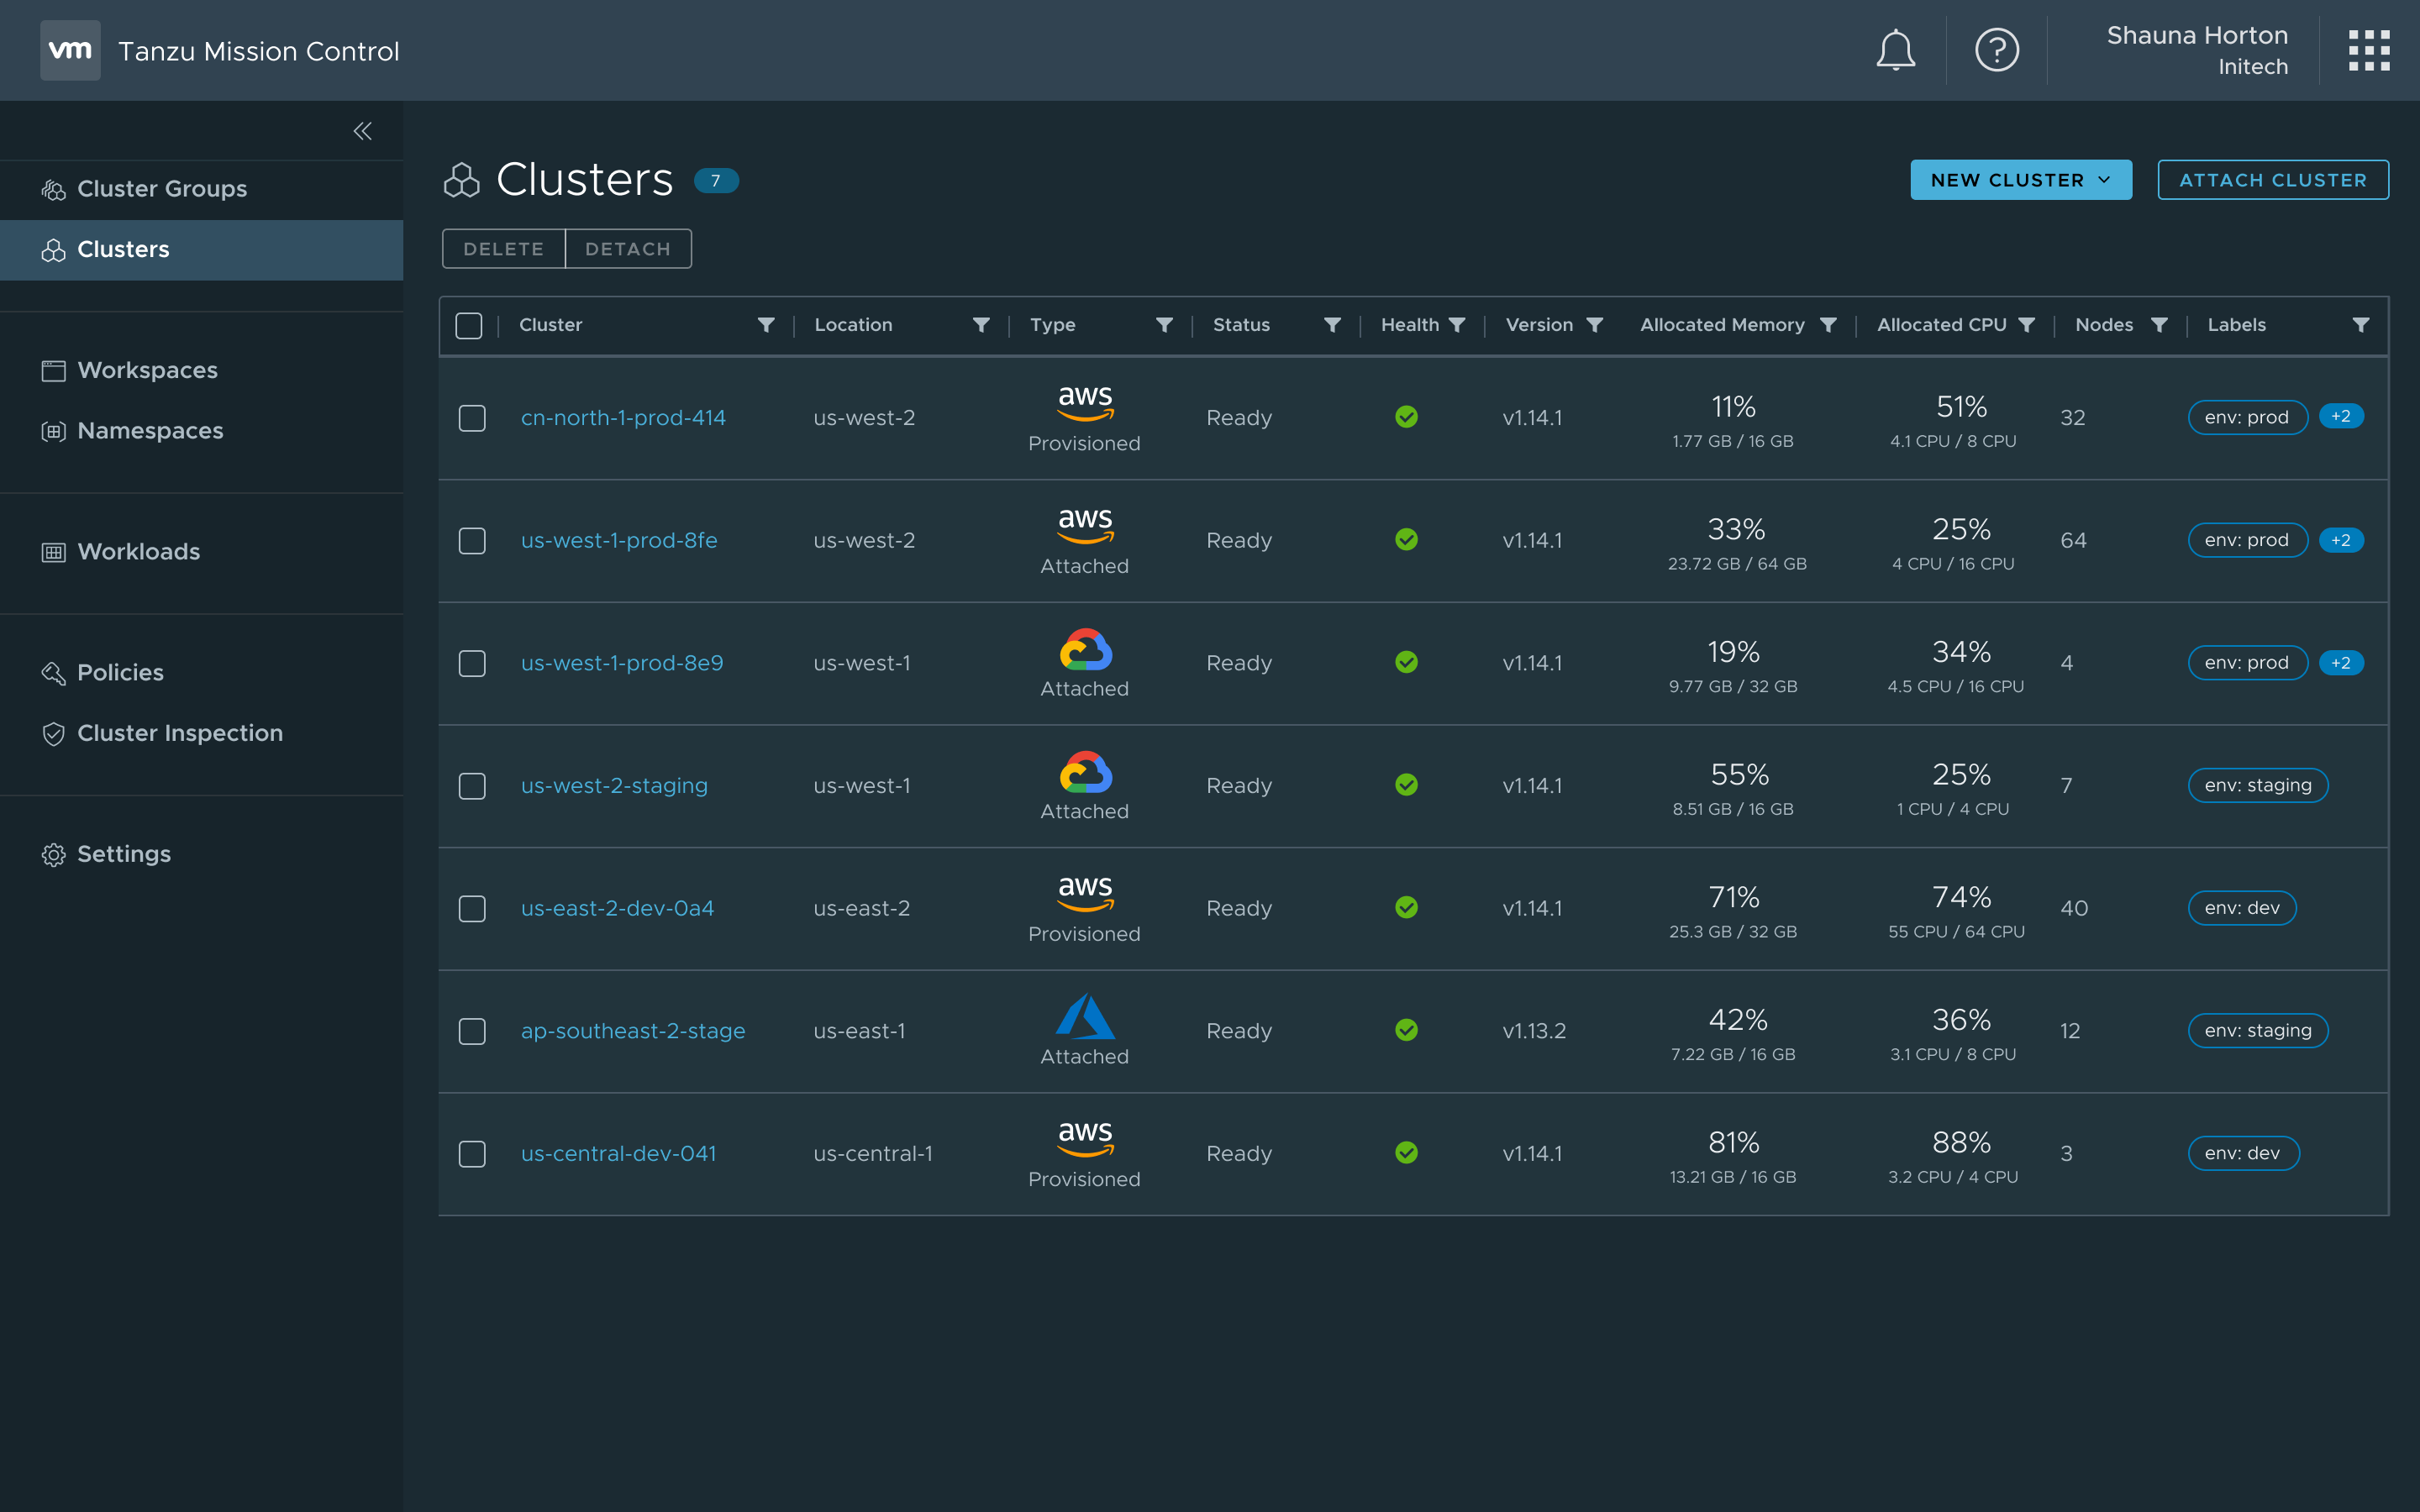Collapse the sidebar with double chevron
The height and width of the screenshot is (1512, 2420).
click(x=362, y=131)
